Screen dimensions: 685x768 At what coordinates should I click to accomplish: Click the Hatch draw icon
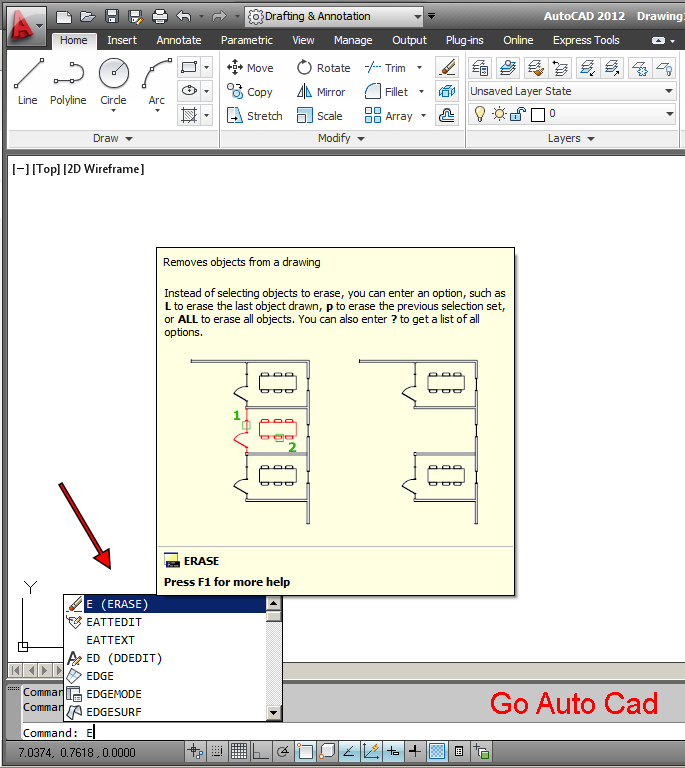click(x=189, y=115)
